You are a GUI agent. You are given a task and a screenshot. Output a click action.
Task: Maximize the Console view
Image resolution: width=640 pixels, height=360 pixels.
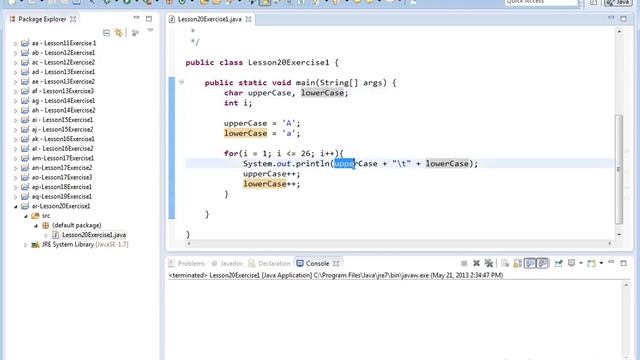(x=623, y=264)
